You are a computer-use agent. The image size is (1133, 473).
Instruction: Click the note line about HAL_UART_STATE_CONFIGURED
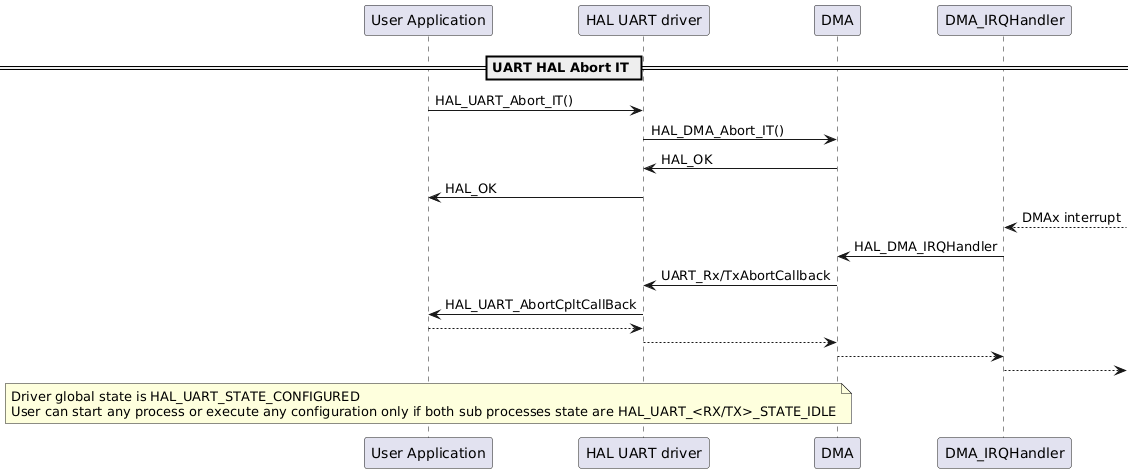(x=185, y=396)
